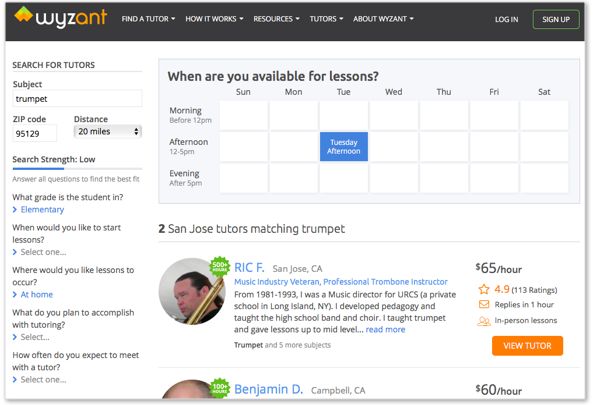597x405 pixels.
Task: Toggle the Saturday Evening availability cell
Action: click(544, 178)
